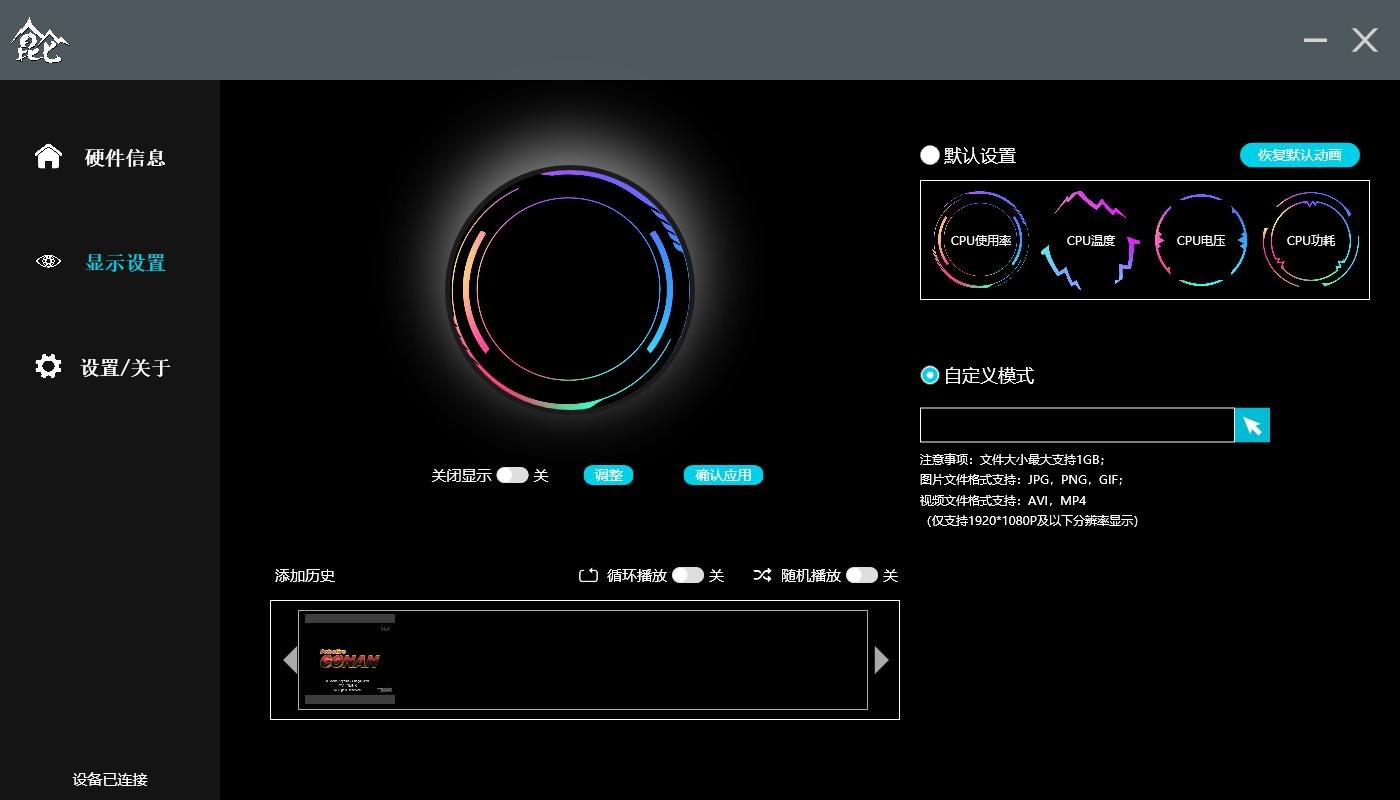The height and width of the screenshot is (800, 1400).
Task: Select the CPU电压 animation preset
Action: 1199,240
